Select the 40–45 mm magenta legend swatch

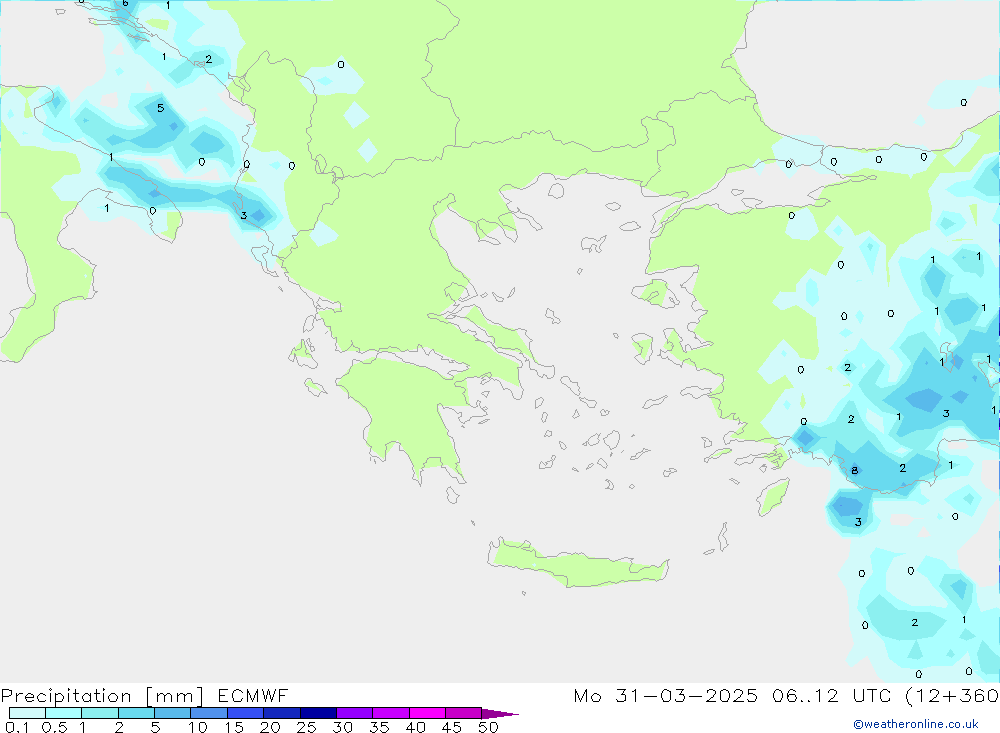427,713
